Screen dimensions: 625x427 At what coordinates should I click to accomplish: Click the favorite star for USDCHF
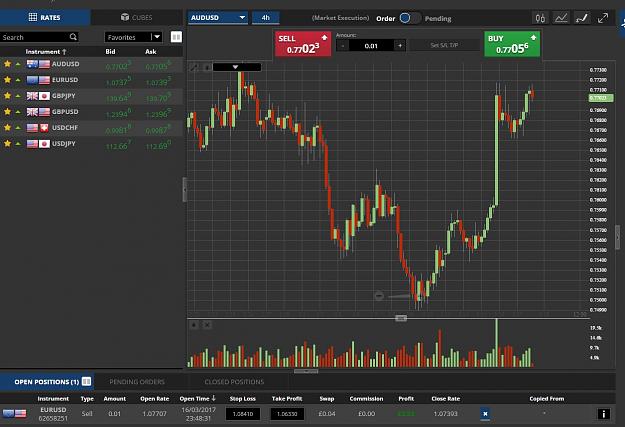8,128
